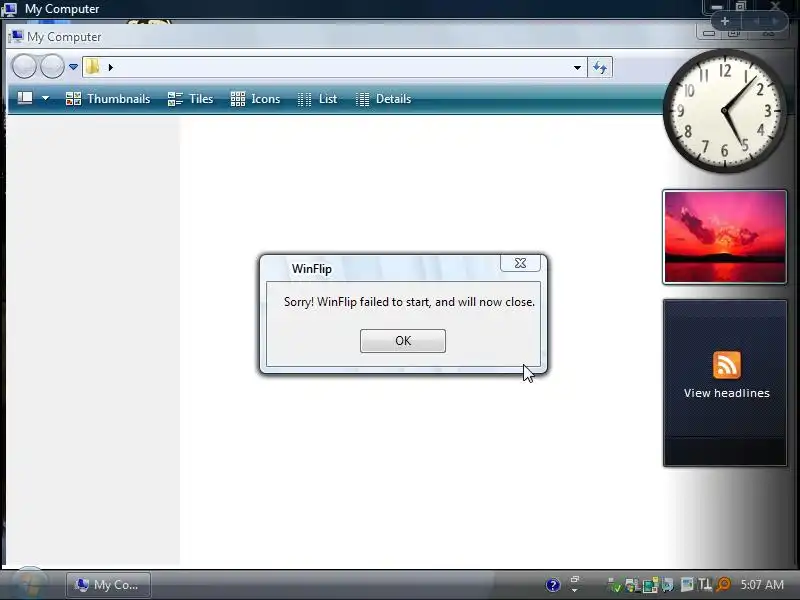
Task: Click the orange RSS feed icon
Action: (727, 365)
